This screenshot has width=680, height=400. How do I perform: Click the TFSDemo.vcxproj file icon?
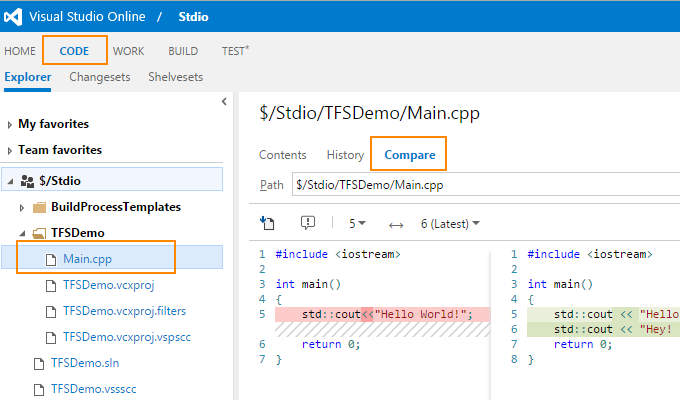tap(51, 285)
